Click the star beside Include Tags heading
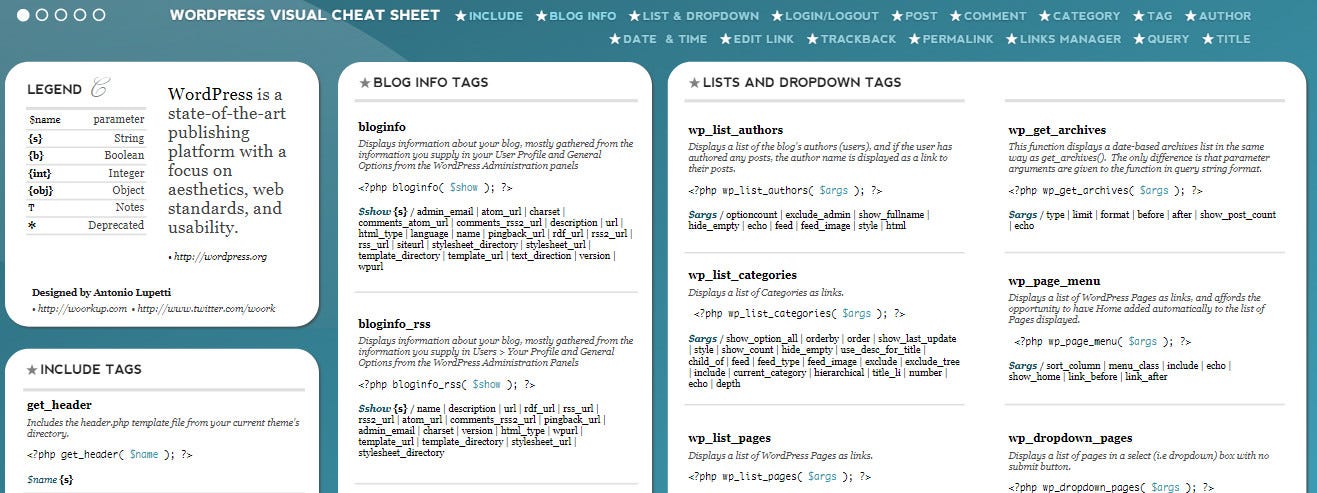 [x=32, y=370]
